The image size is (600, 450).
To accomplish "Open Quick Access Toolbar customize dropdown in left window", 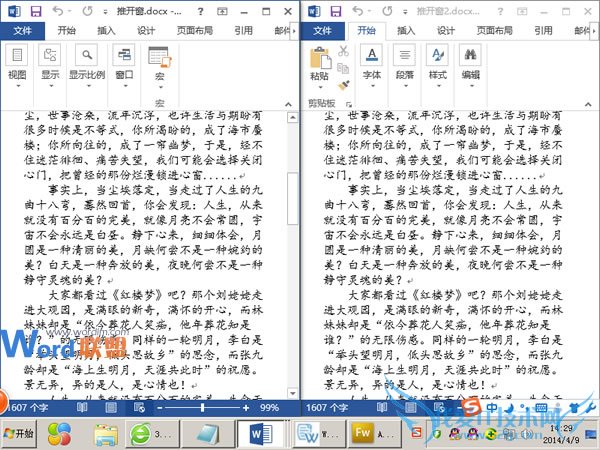I will tap(105, 12).
